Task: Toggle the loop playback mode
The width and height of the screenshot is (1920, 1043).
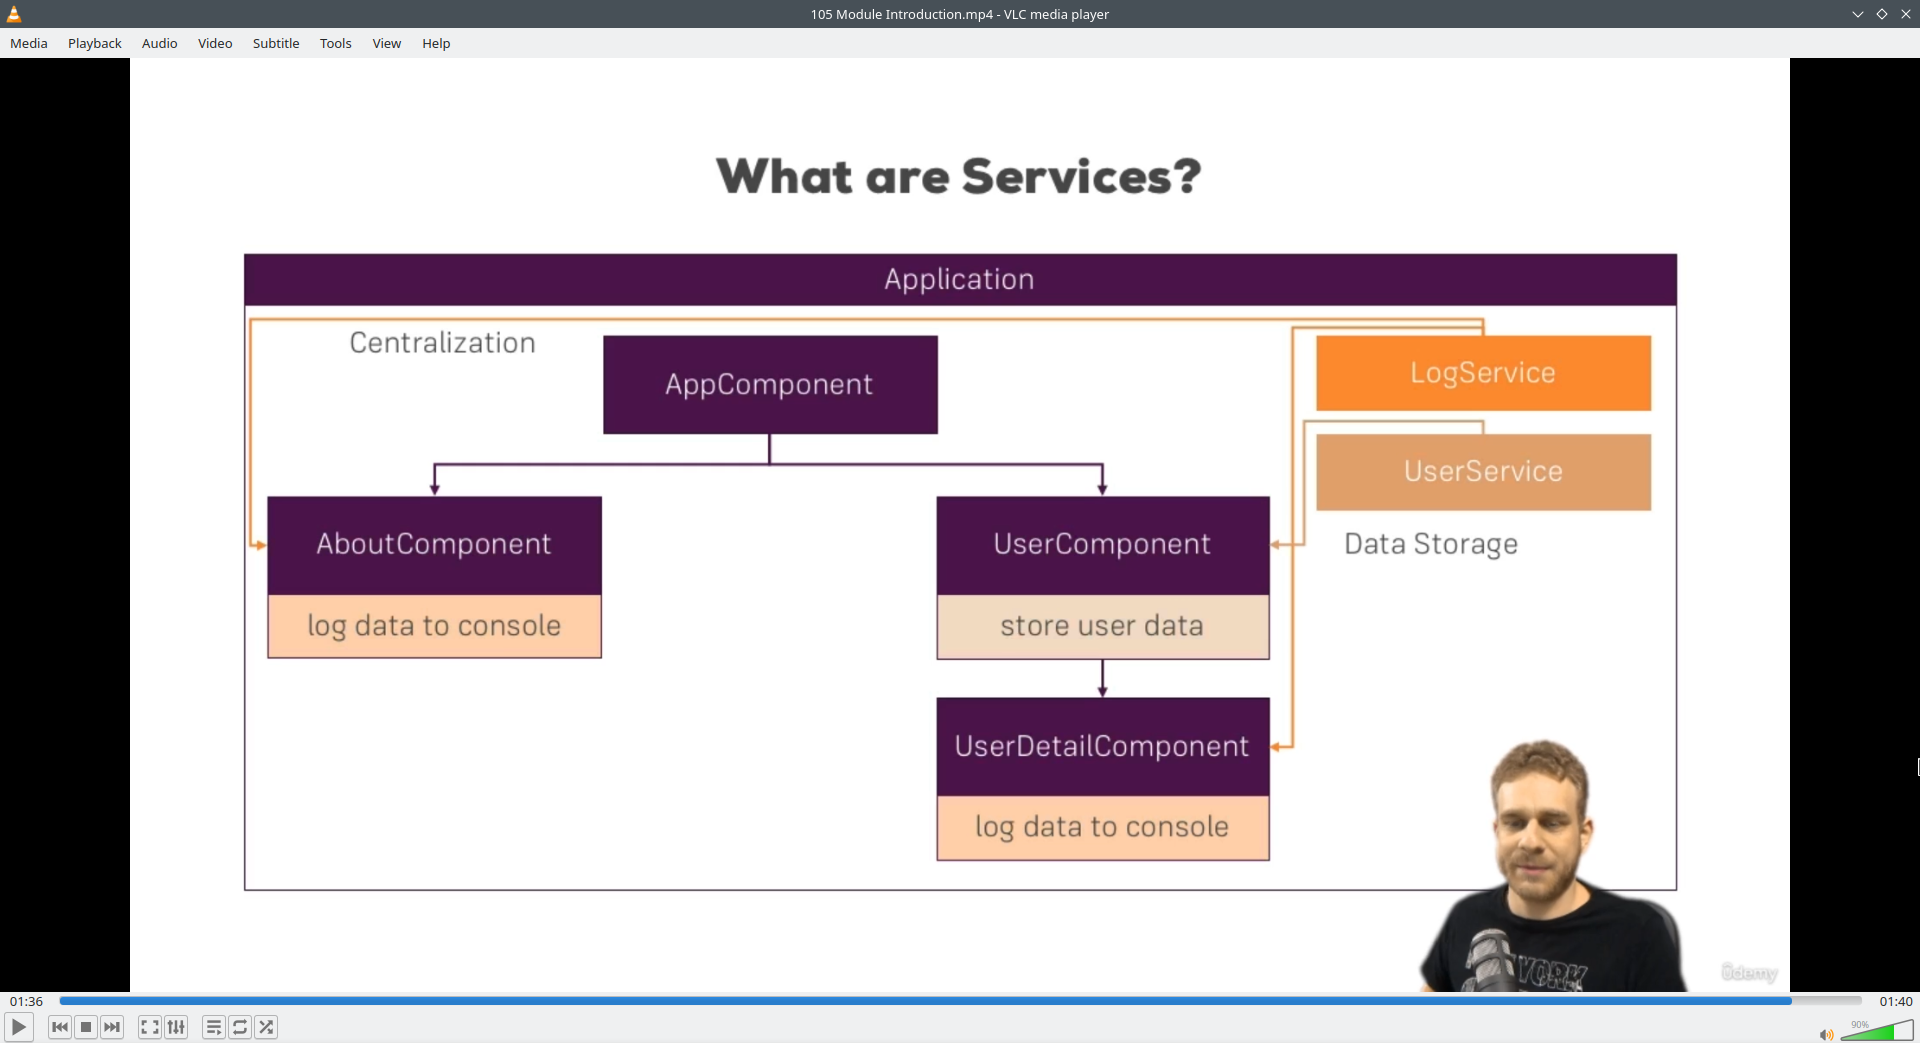Action: [240, 1027]
